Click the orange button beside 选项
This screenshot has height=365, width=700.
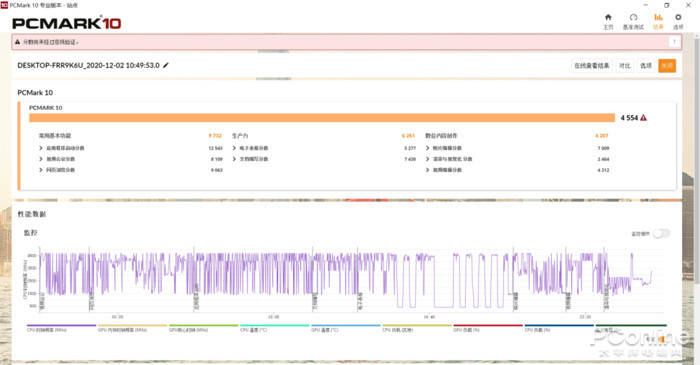pyautogui.click(x=667, y=66)
